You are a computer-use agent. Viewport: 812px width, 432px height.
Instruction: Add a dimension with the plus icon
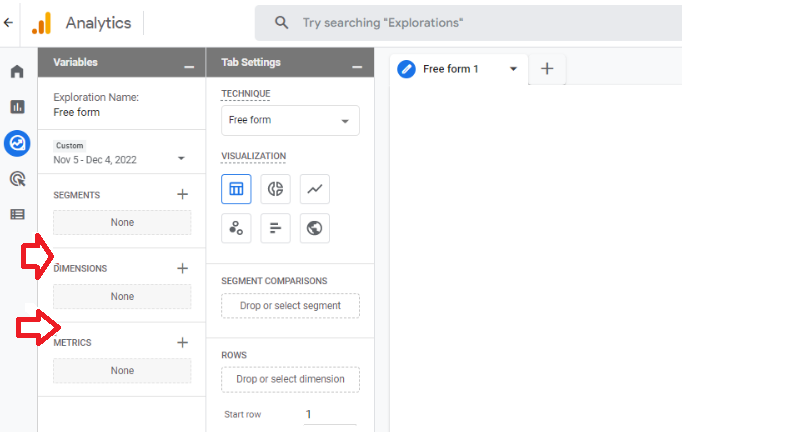coord(182,268)
